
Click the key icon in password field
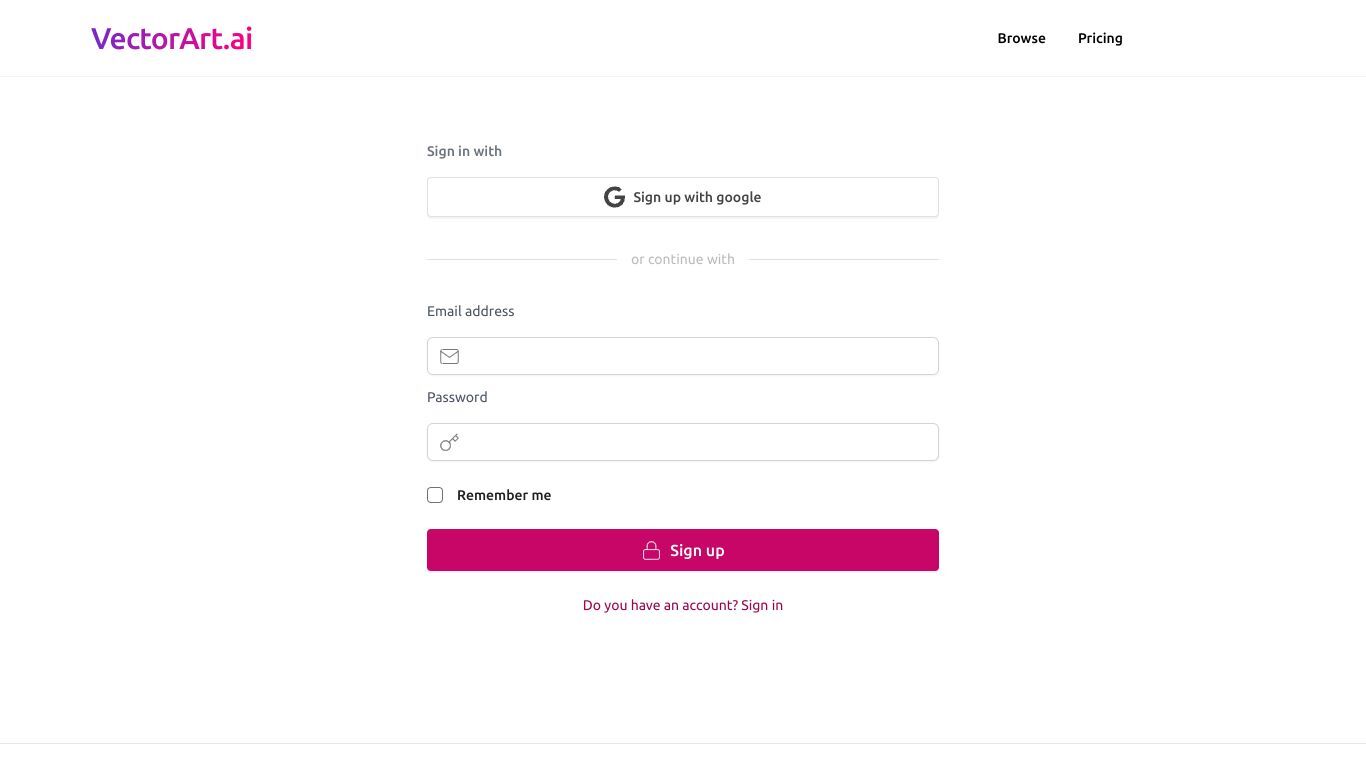point(449,442)
